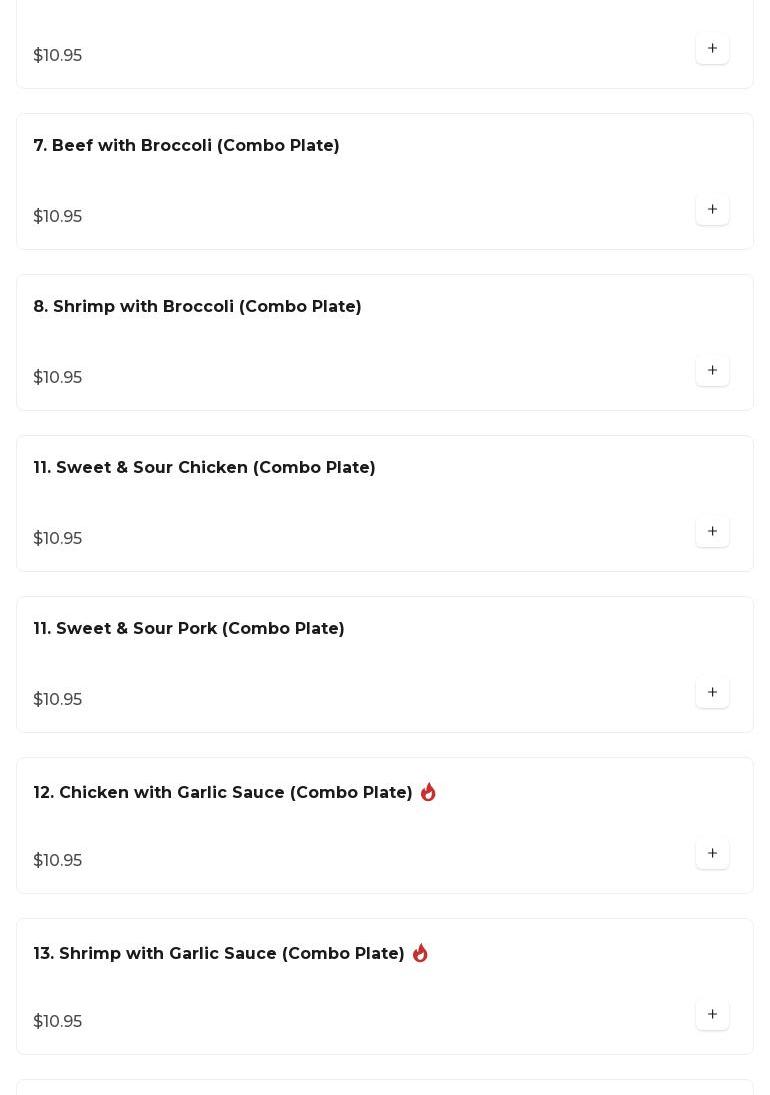Image resolution: width=770 pixels, height=1095 pixels.
Task: Select 11. Sweet & Sour Chicken title
Action: pos(205,467)
